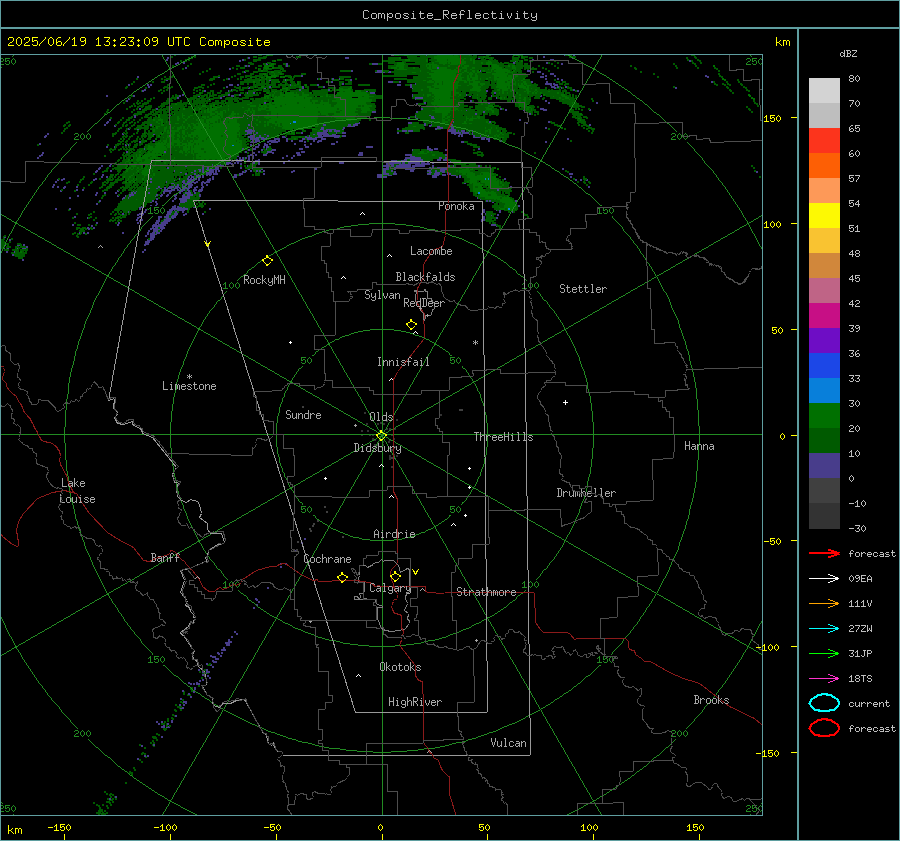This screenshot has width=900, height=841.
Task: Select the bright green swatch below 30 dBZ
Action: (x=824, y=415)
